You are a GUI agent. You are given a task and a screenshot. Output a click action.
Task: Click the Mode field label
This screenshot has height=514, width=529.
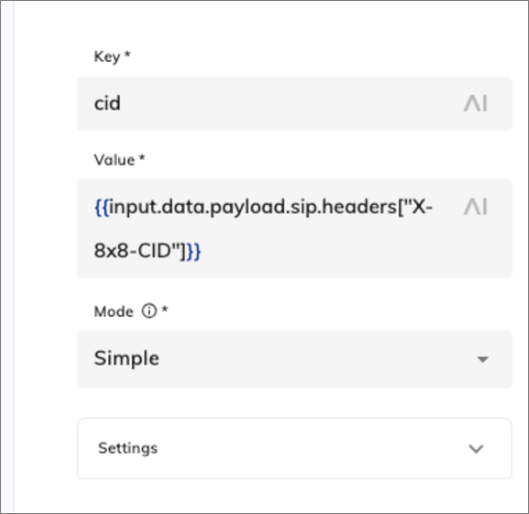[x=114, y=311]
